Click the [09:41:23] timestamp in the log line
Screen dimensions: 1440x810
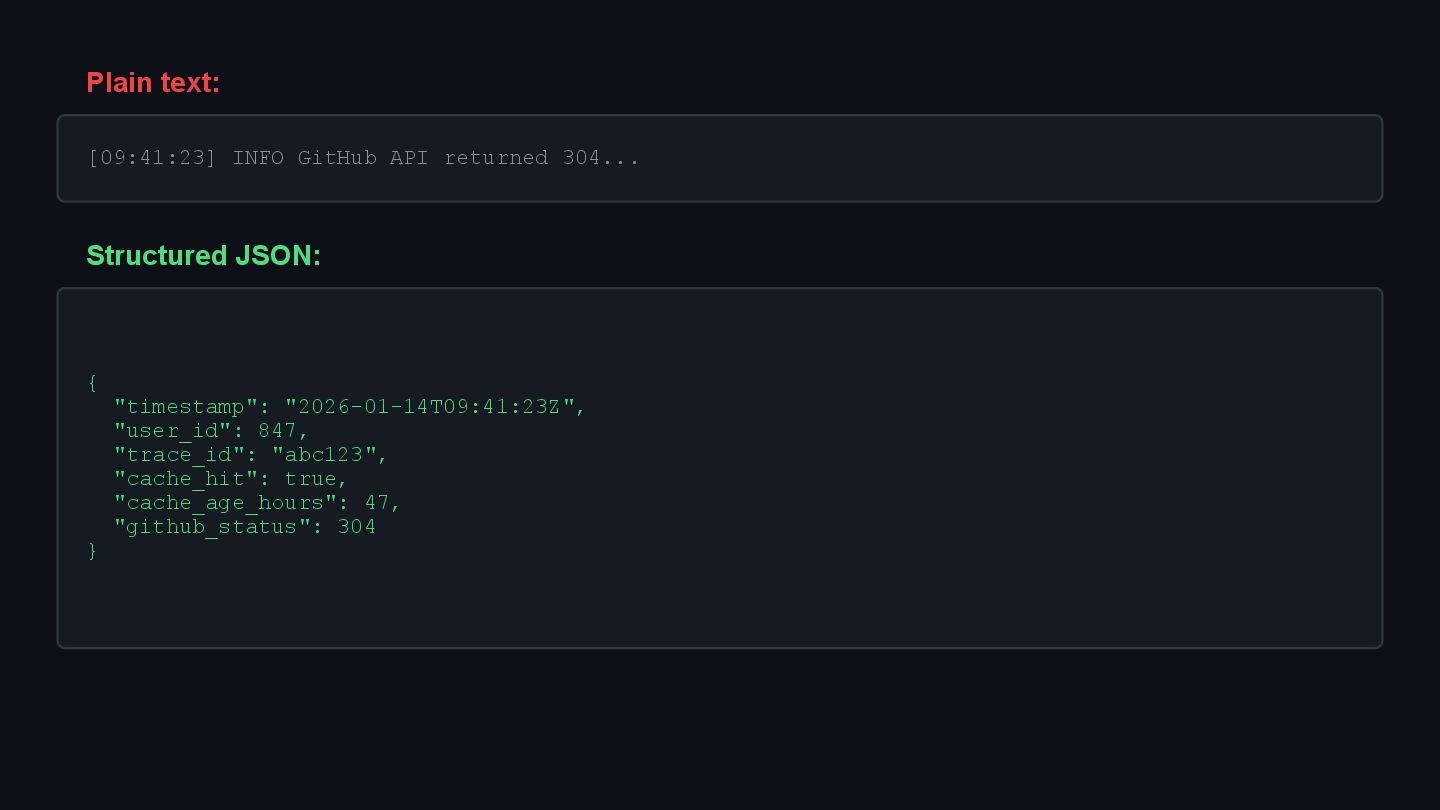tap(153, 158)
